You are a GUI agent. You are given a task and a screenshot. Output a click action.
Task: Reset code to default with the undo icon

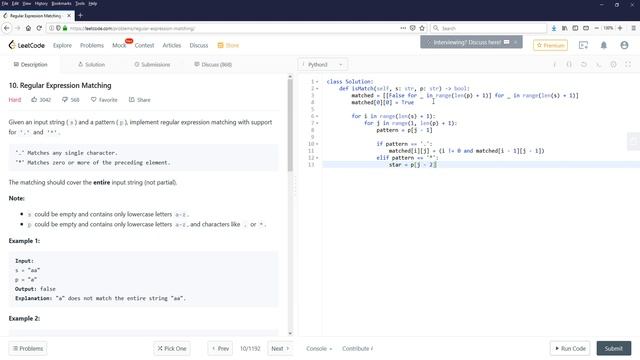coord(584,64)
